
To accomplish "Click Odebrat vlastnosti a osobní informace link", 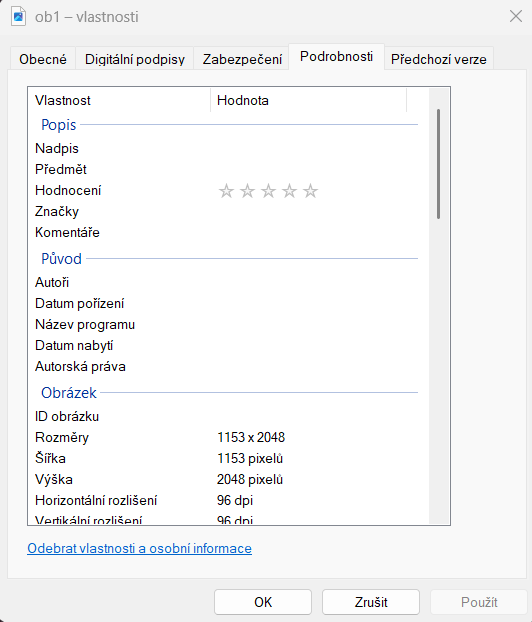I will click(x=139, y=548).
